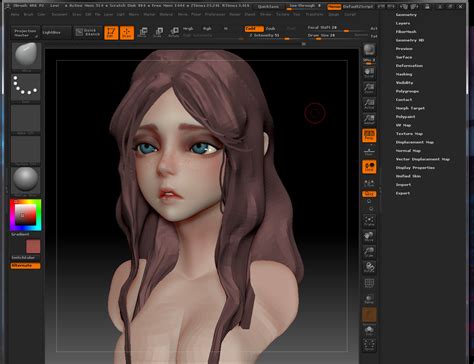Open the Projection Master button
474x364 pixels.
point(25,32)
